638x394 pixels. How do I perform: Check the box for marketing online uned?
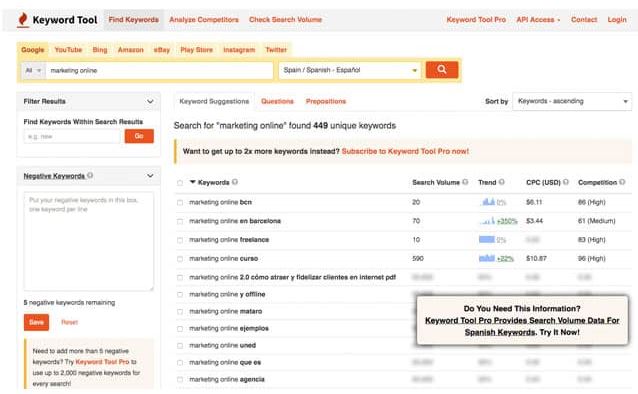(x=180, y=346)
